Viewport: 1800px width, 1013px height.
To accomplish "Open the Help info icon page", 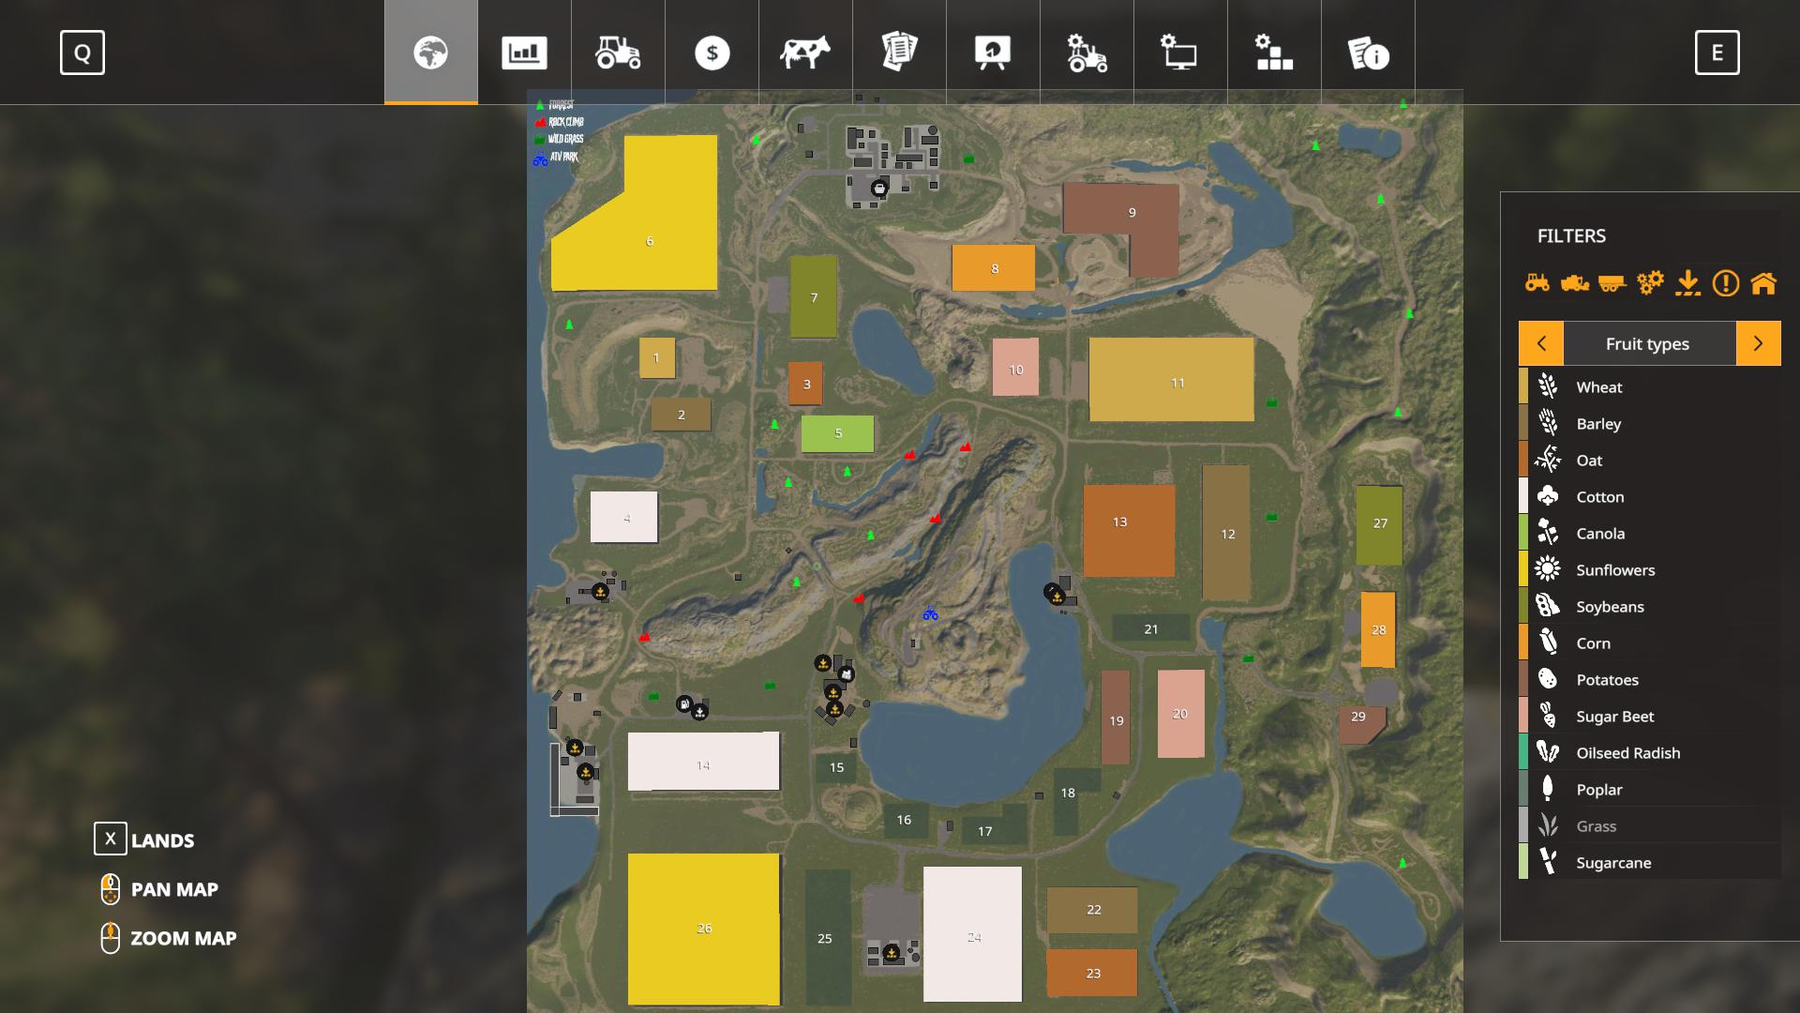I will pos(1368,53).
